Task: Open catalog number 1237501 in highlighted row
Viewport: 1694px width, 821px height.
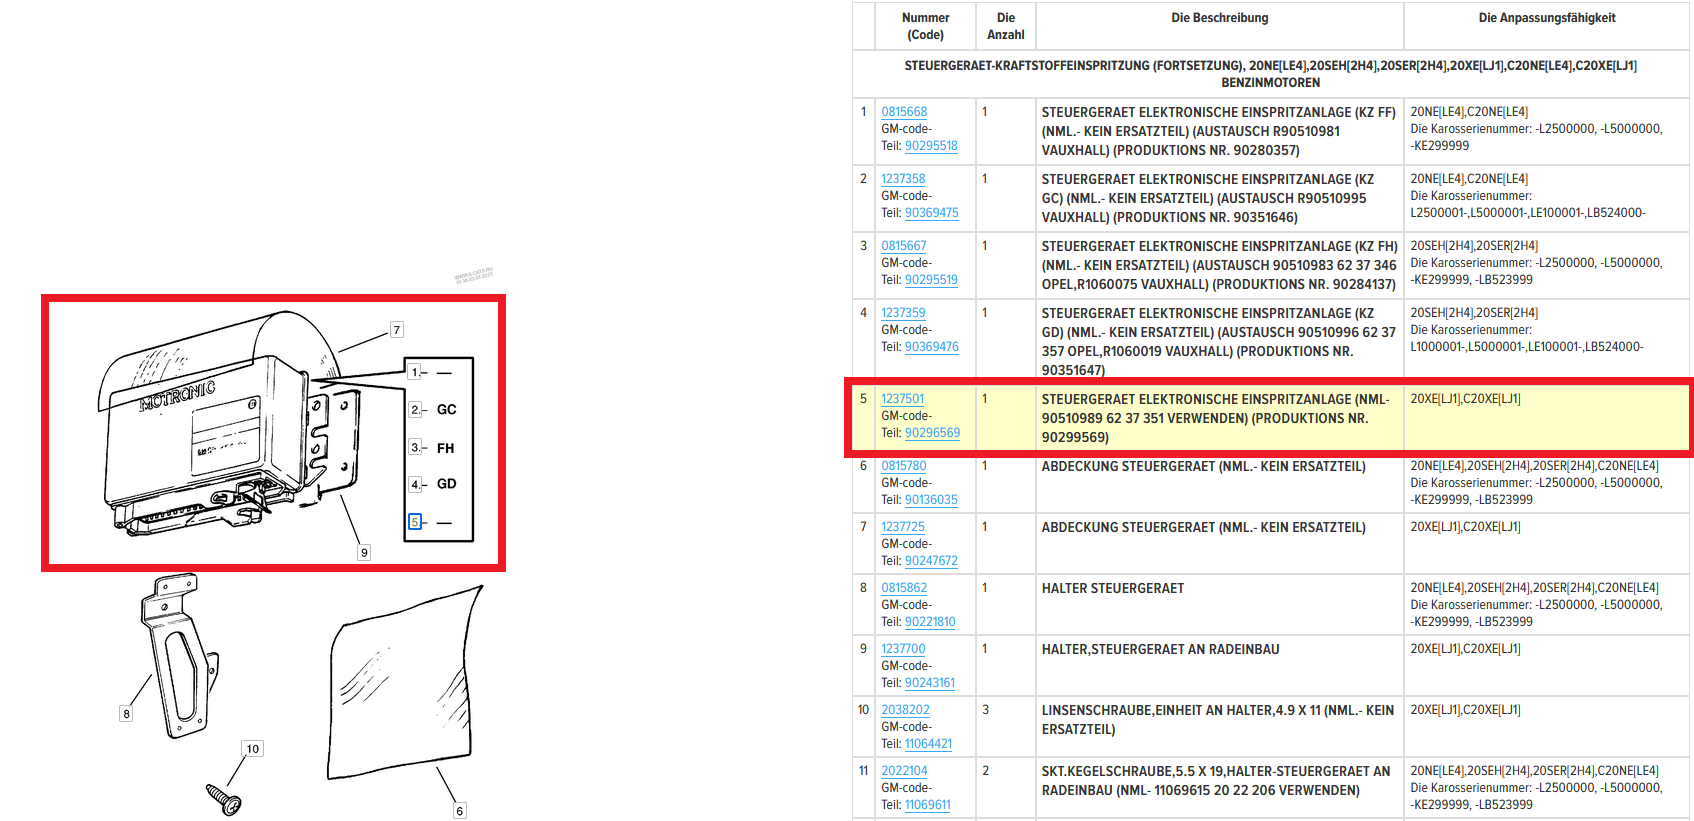Action: pyautogui.click(x=902, y=399)
